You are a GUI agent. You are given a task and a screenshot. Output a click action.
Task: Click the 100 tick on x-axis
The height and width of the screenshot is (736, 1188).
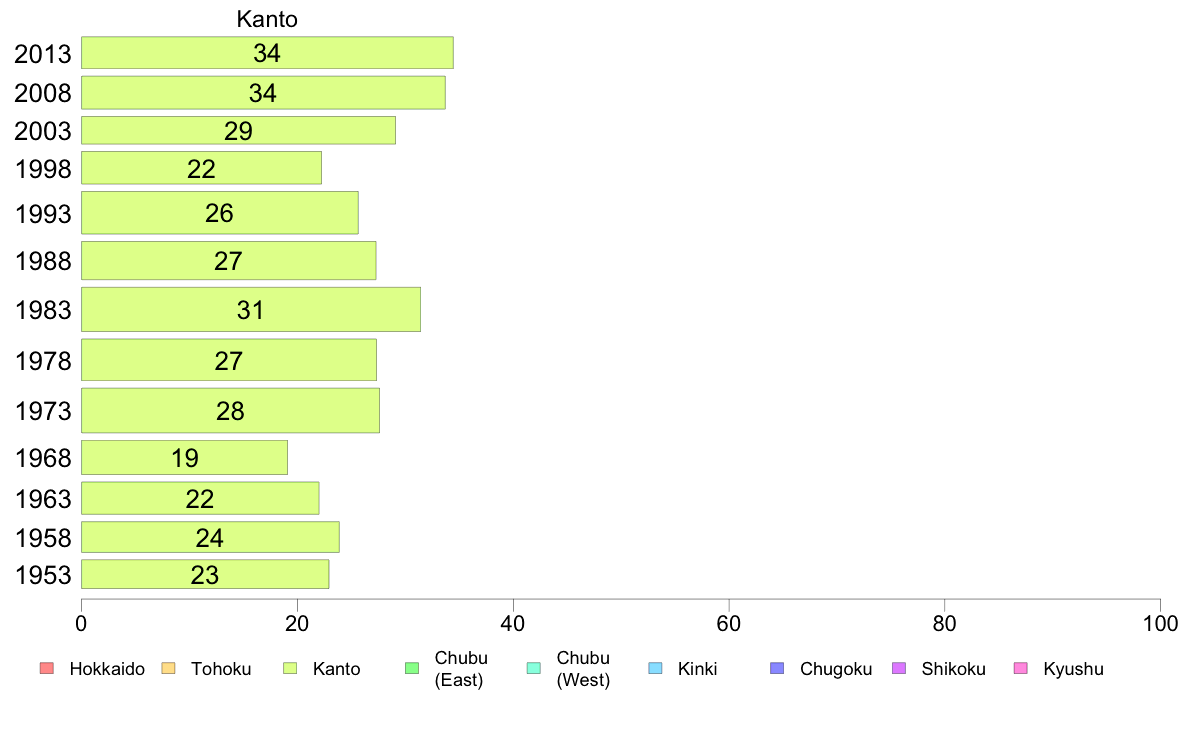tap(1160, 624)
